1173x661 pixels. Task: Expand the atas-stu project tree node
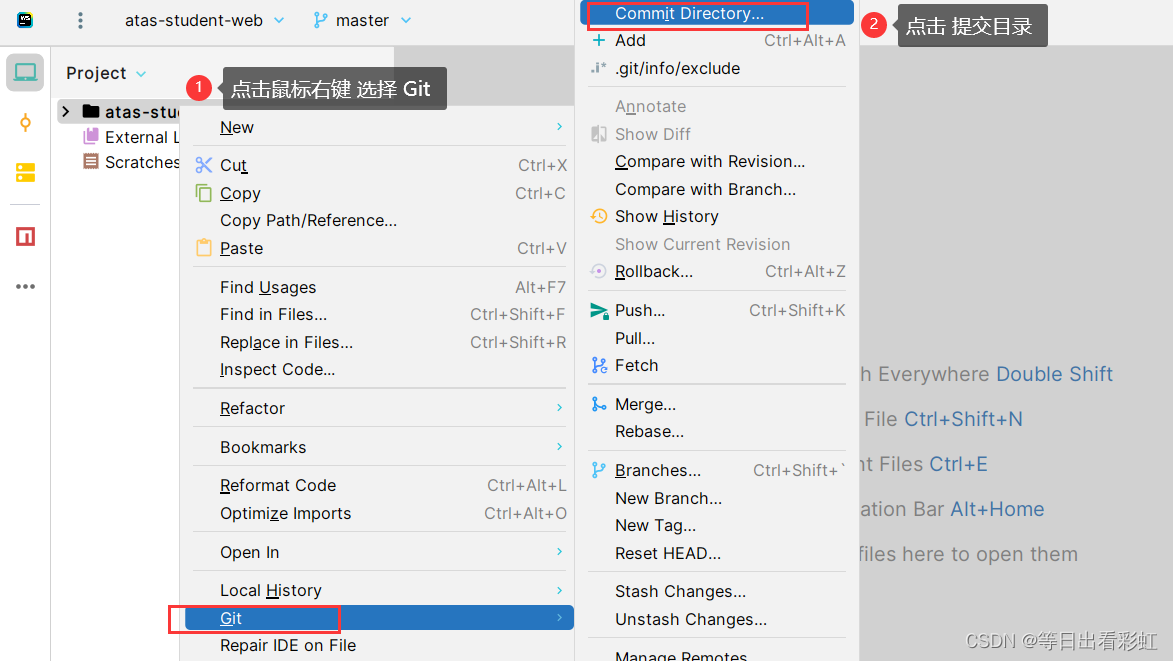(66, 111)
